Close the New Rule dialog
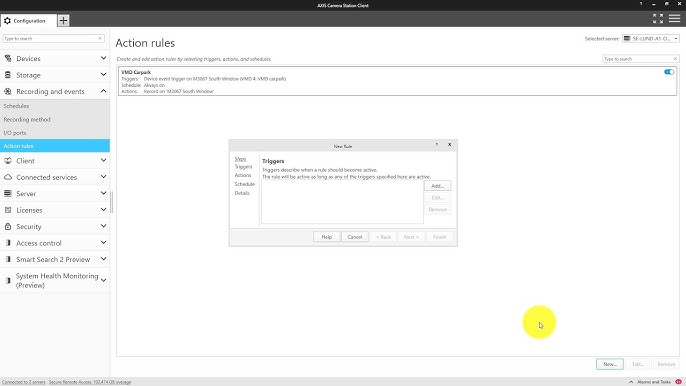 [449, 145]
